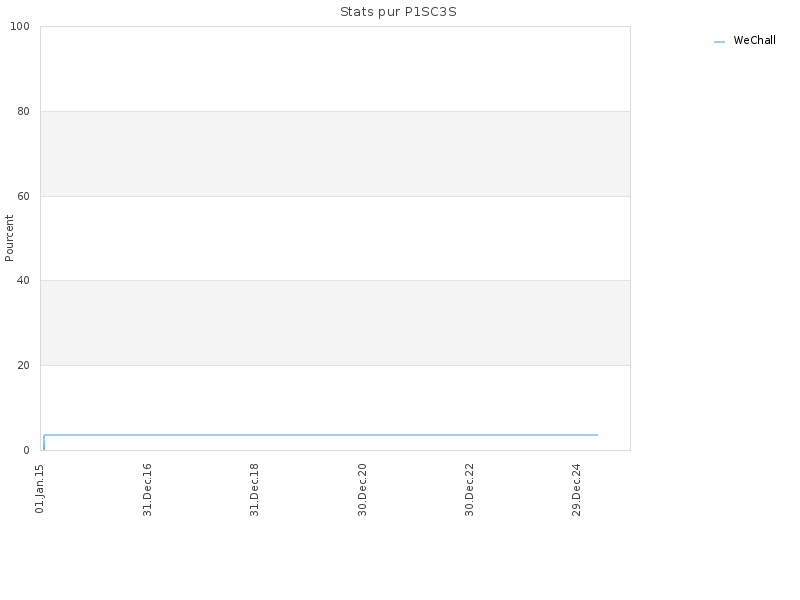Image resolution: width=800 pixels, height=600 pixels.
Task: Click the WeChall legend label
Action: click(754, 40)
